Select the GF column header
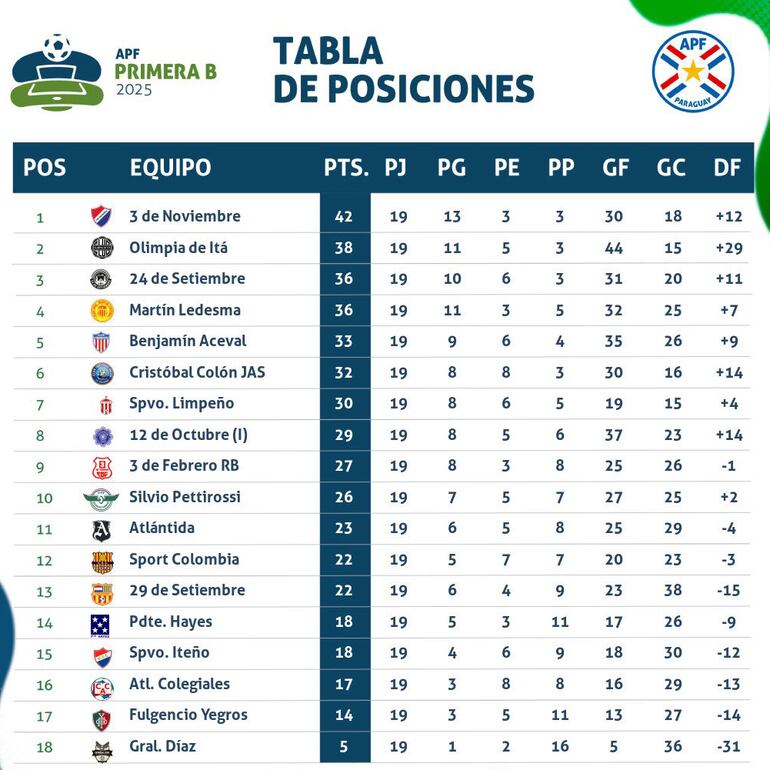Image resolution: width=770 pixels, height=770 pixels. tap(616, 168)
